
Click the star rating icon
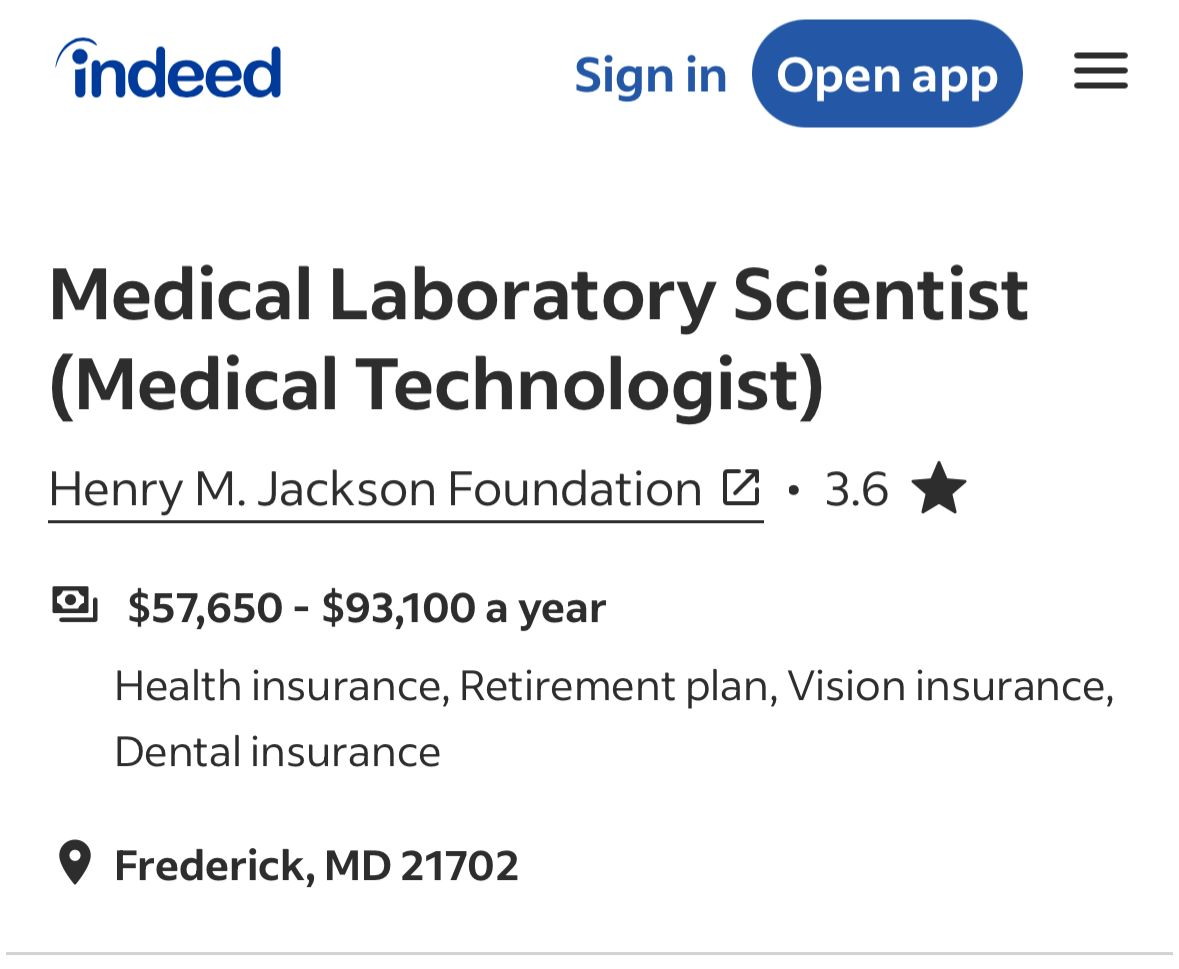click(x=939, y=490)
